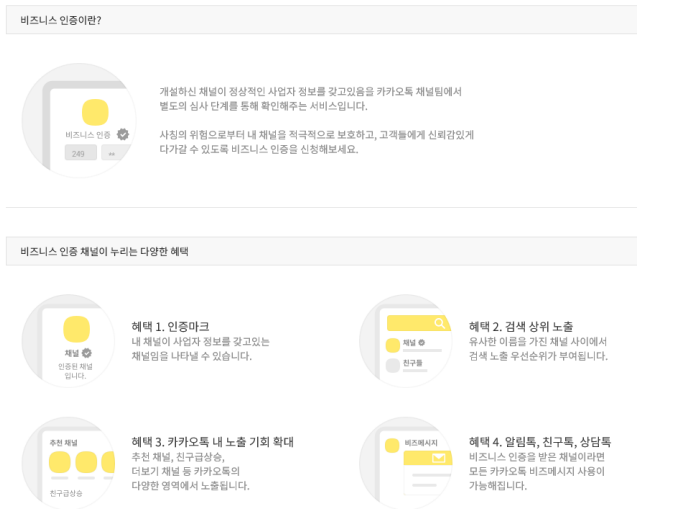Click the magnifier search icon in yellow bar

pos(439,323)
